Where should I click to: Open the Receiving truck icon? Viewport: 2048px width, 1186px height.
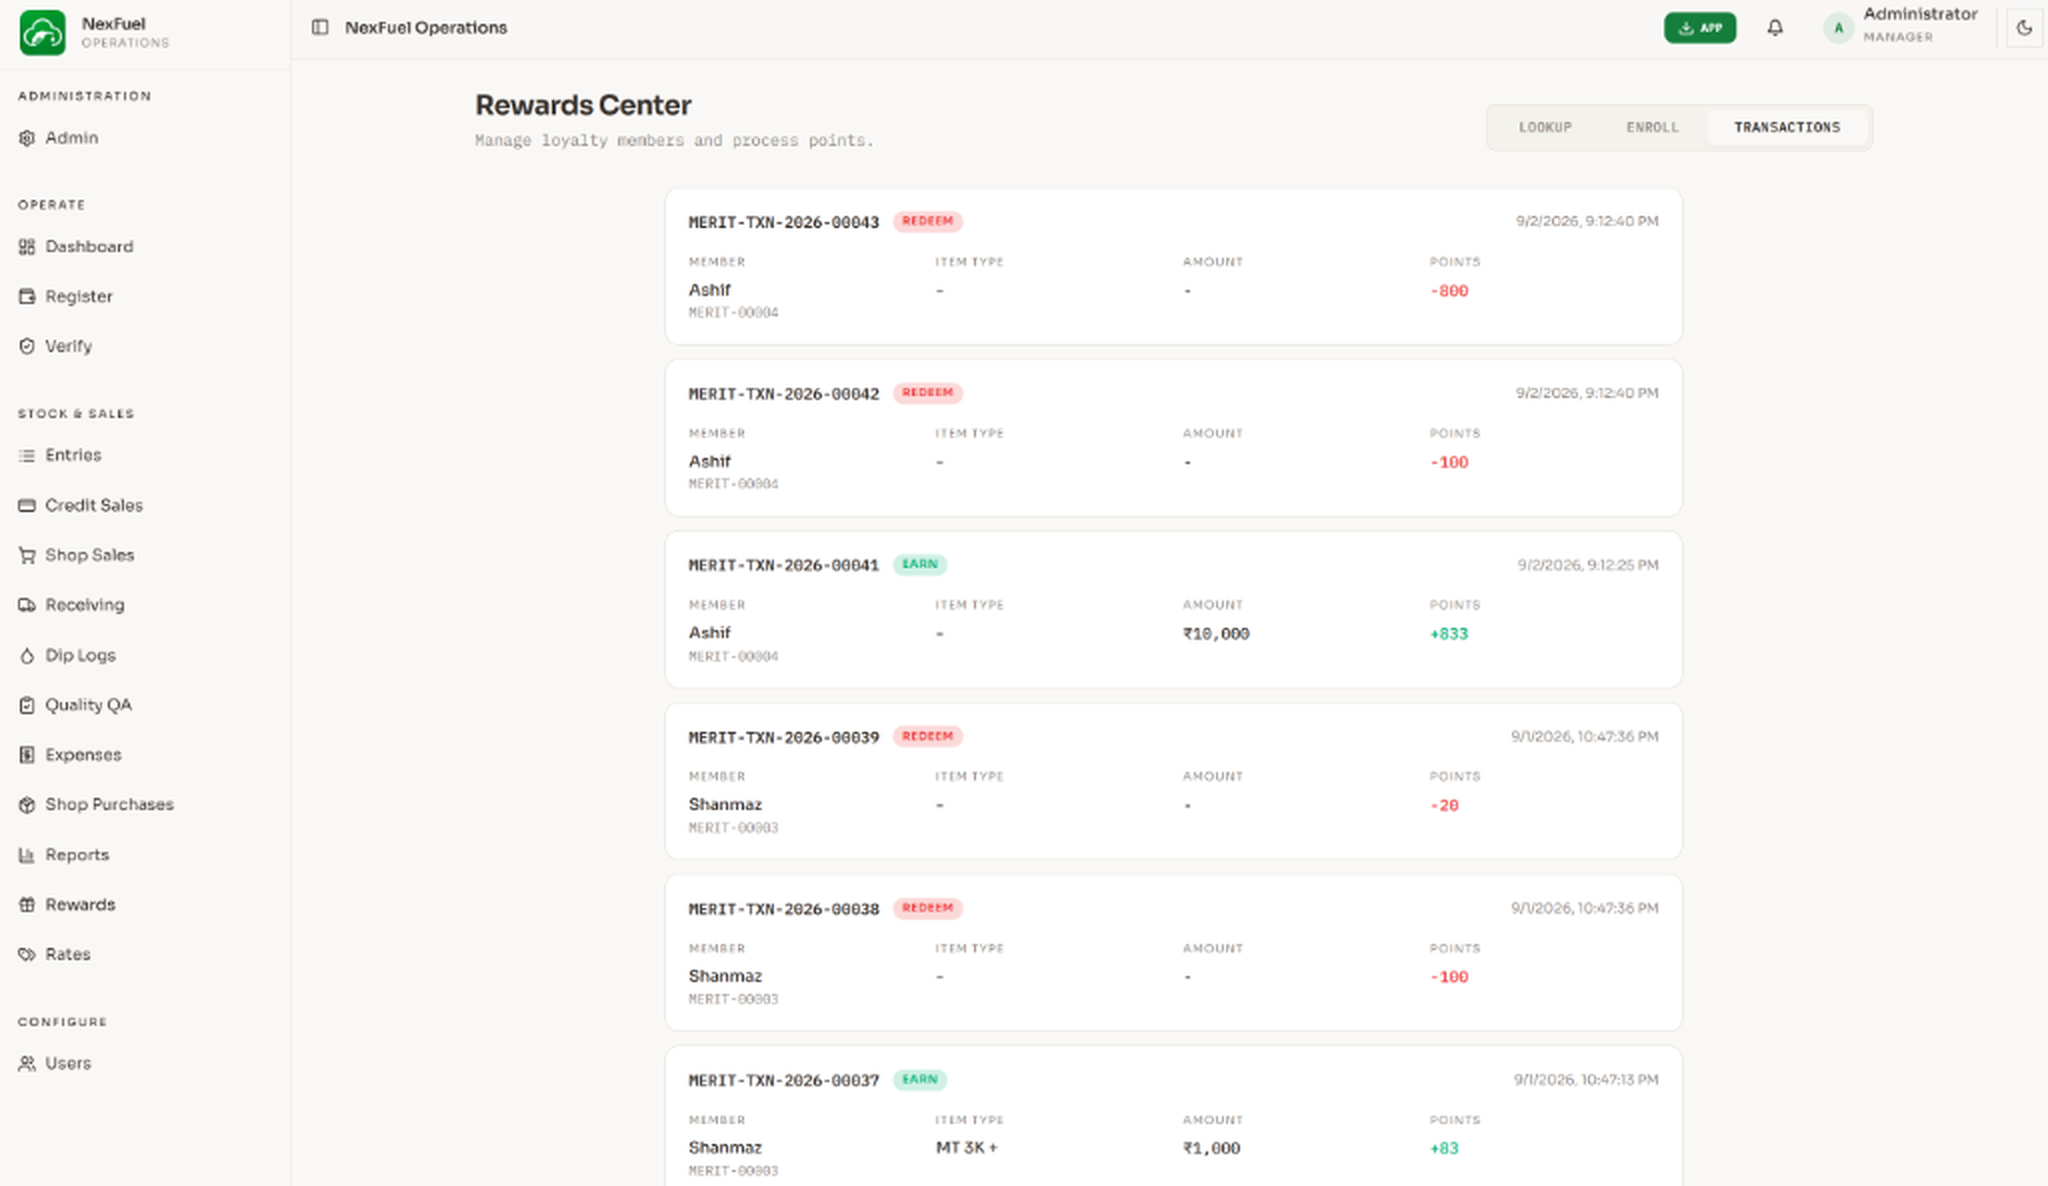(x=27, y=605)
